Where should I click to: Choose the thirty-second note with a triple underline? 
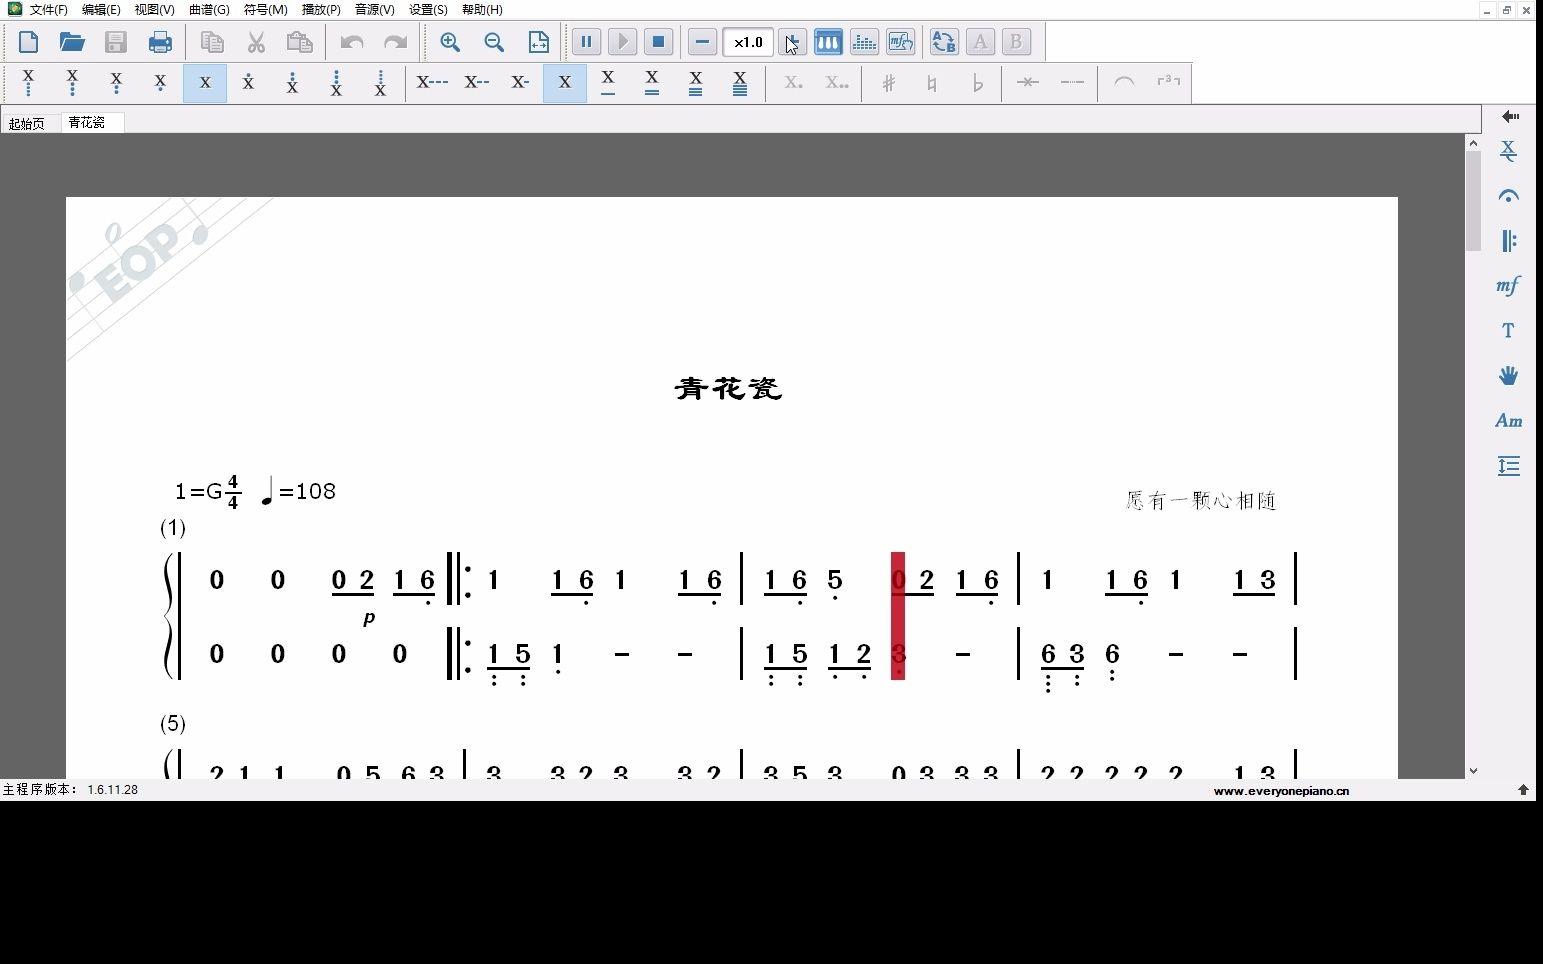(x=696, y=83)
